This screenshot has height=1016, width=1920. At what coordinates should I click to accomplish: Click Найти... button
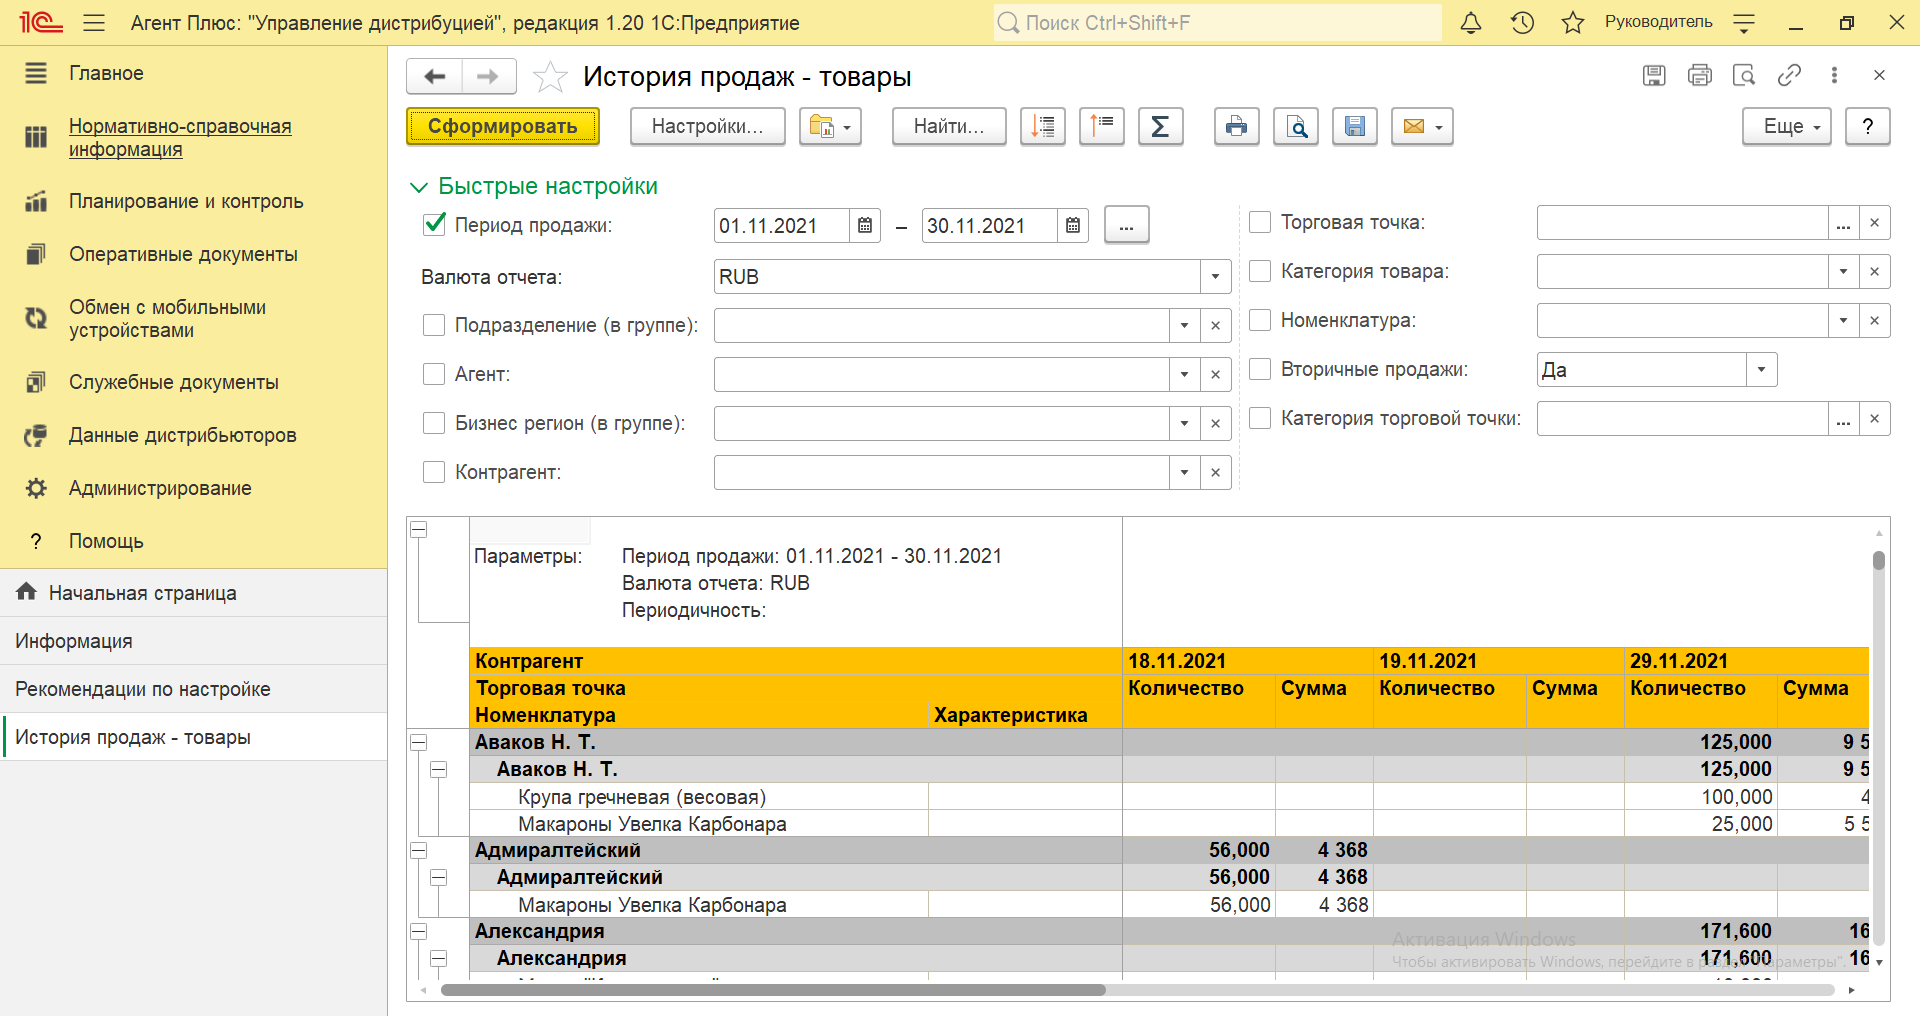click(x=949, y=127)
